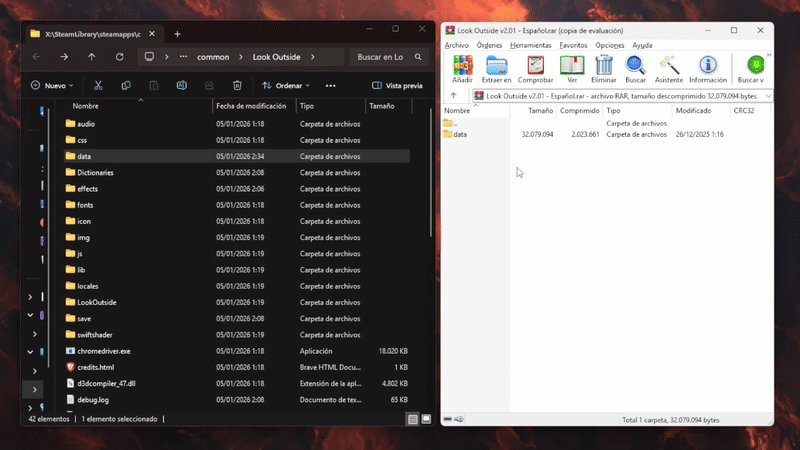The width and height of the screenshot is (800, 450).
Task: Refresh the Explorer folder view
Action: click(x=119, y=57)
